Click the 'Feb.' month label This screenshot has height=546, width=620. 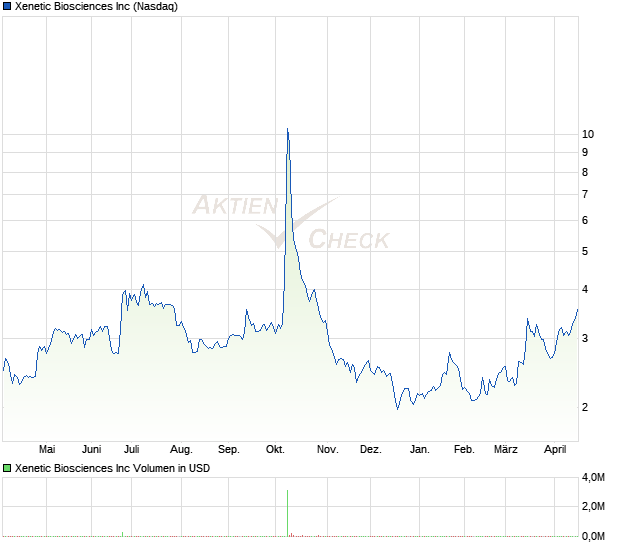pos(464,449)
